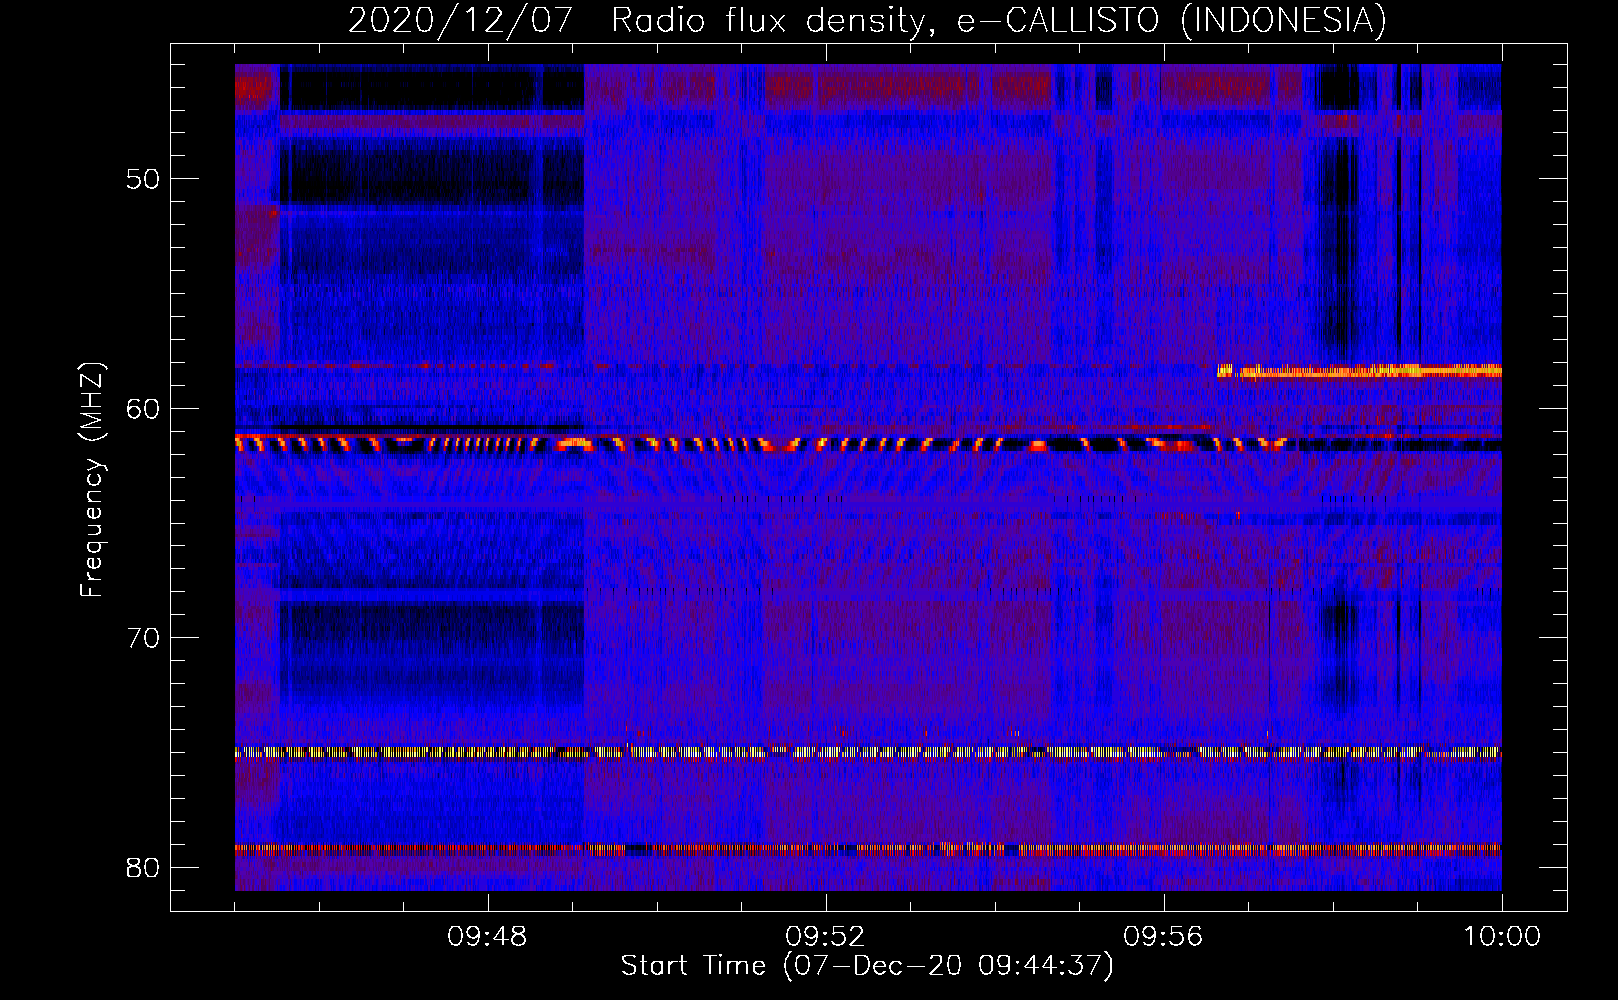The width and height of the screenshot is (1618, 1000).
Task: Click the 70 frequency tick label
Action: (x=144, y=637)
